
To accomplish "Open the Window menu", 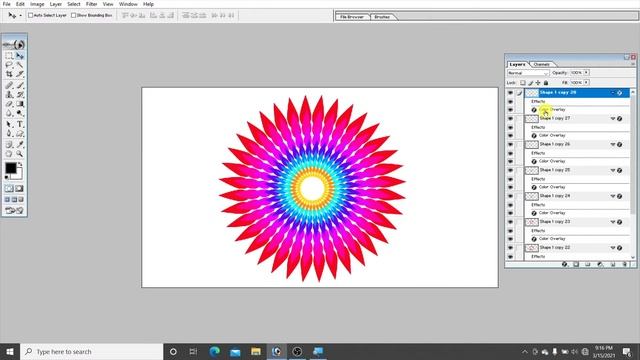I will (128, 4).
